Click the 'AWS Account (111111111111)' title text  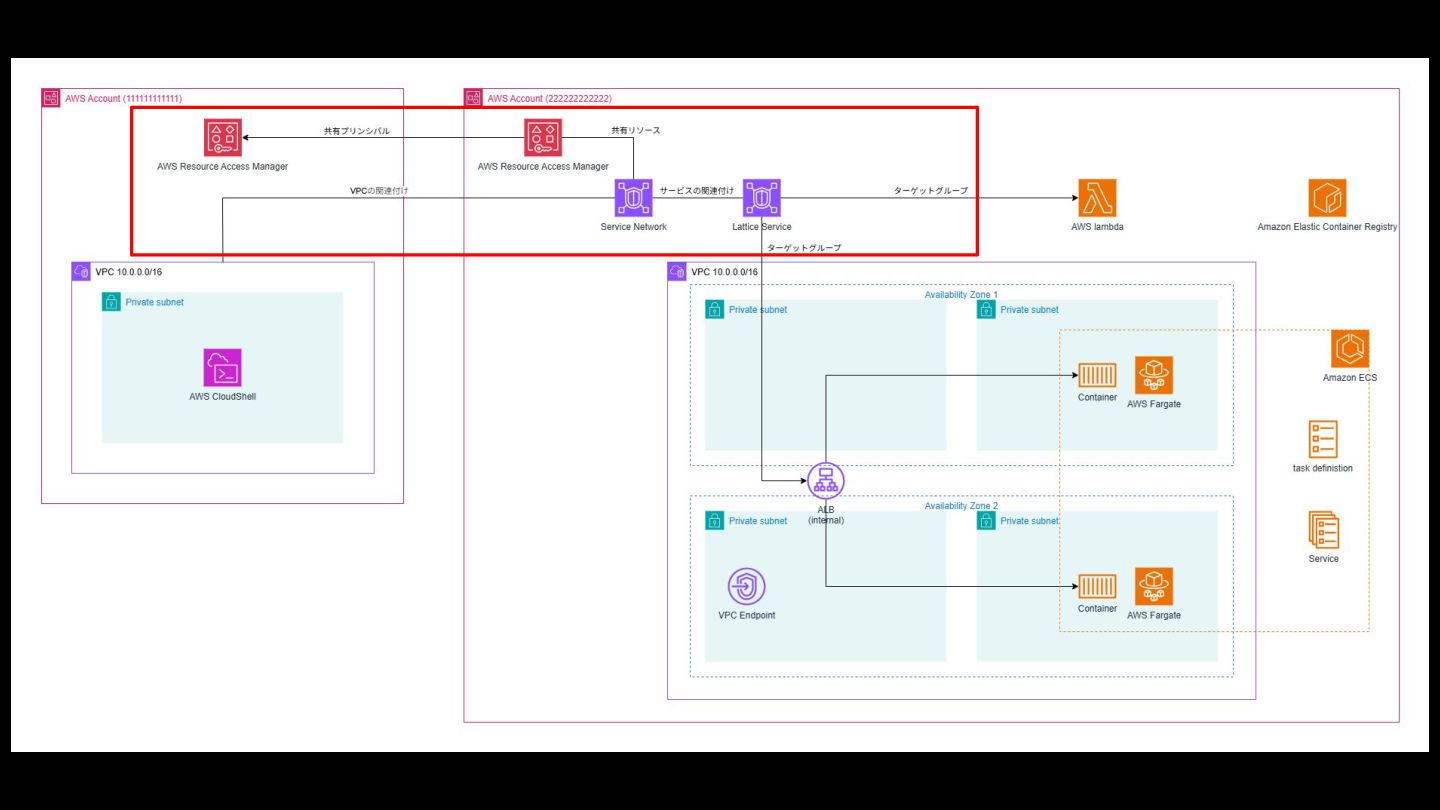[x=124, y=99]
